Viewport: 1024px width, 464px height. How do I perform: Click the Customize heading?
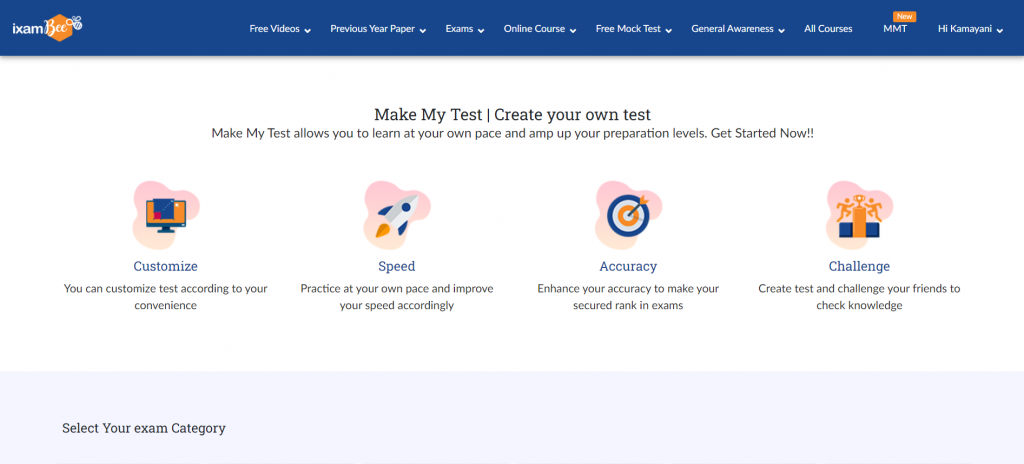pos(165,267)
